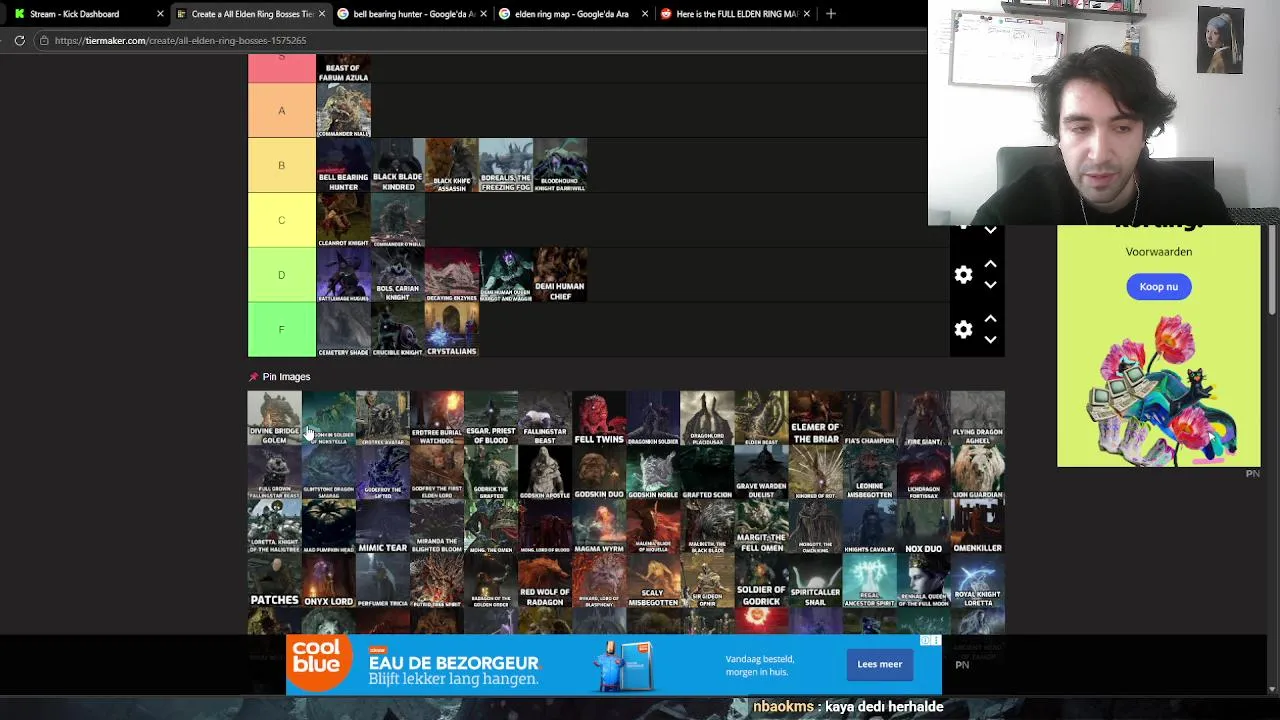Pick Divine Bridge Golem from image pool

click(274, 418)
